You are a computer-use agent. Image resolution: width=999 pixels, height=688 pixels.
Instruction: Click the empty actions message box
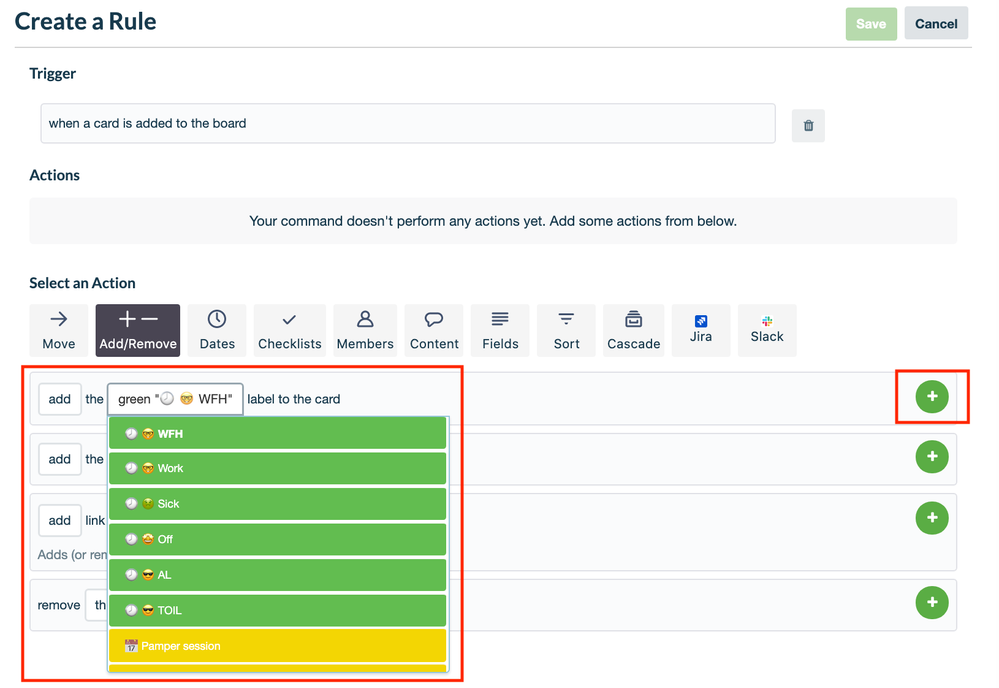pos(492,221)
